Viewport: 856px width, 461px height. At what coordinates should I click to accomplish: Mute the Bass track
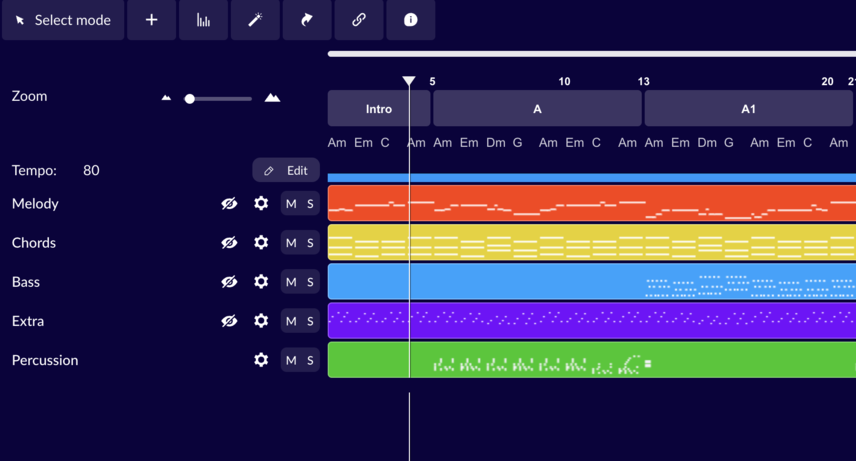pyautogui.click(x=291, y=282)
